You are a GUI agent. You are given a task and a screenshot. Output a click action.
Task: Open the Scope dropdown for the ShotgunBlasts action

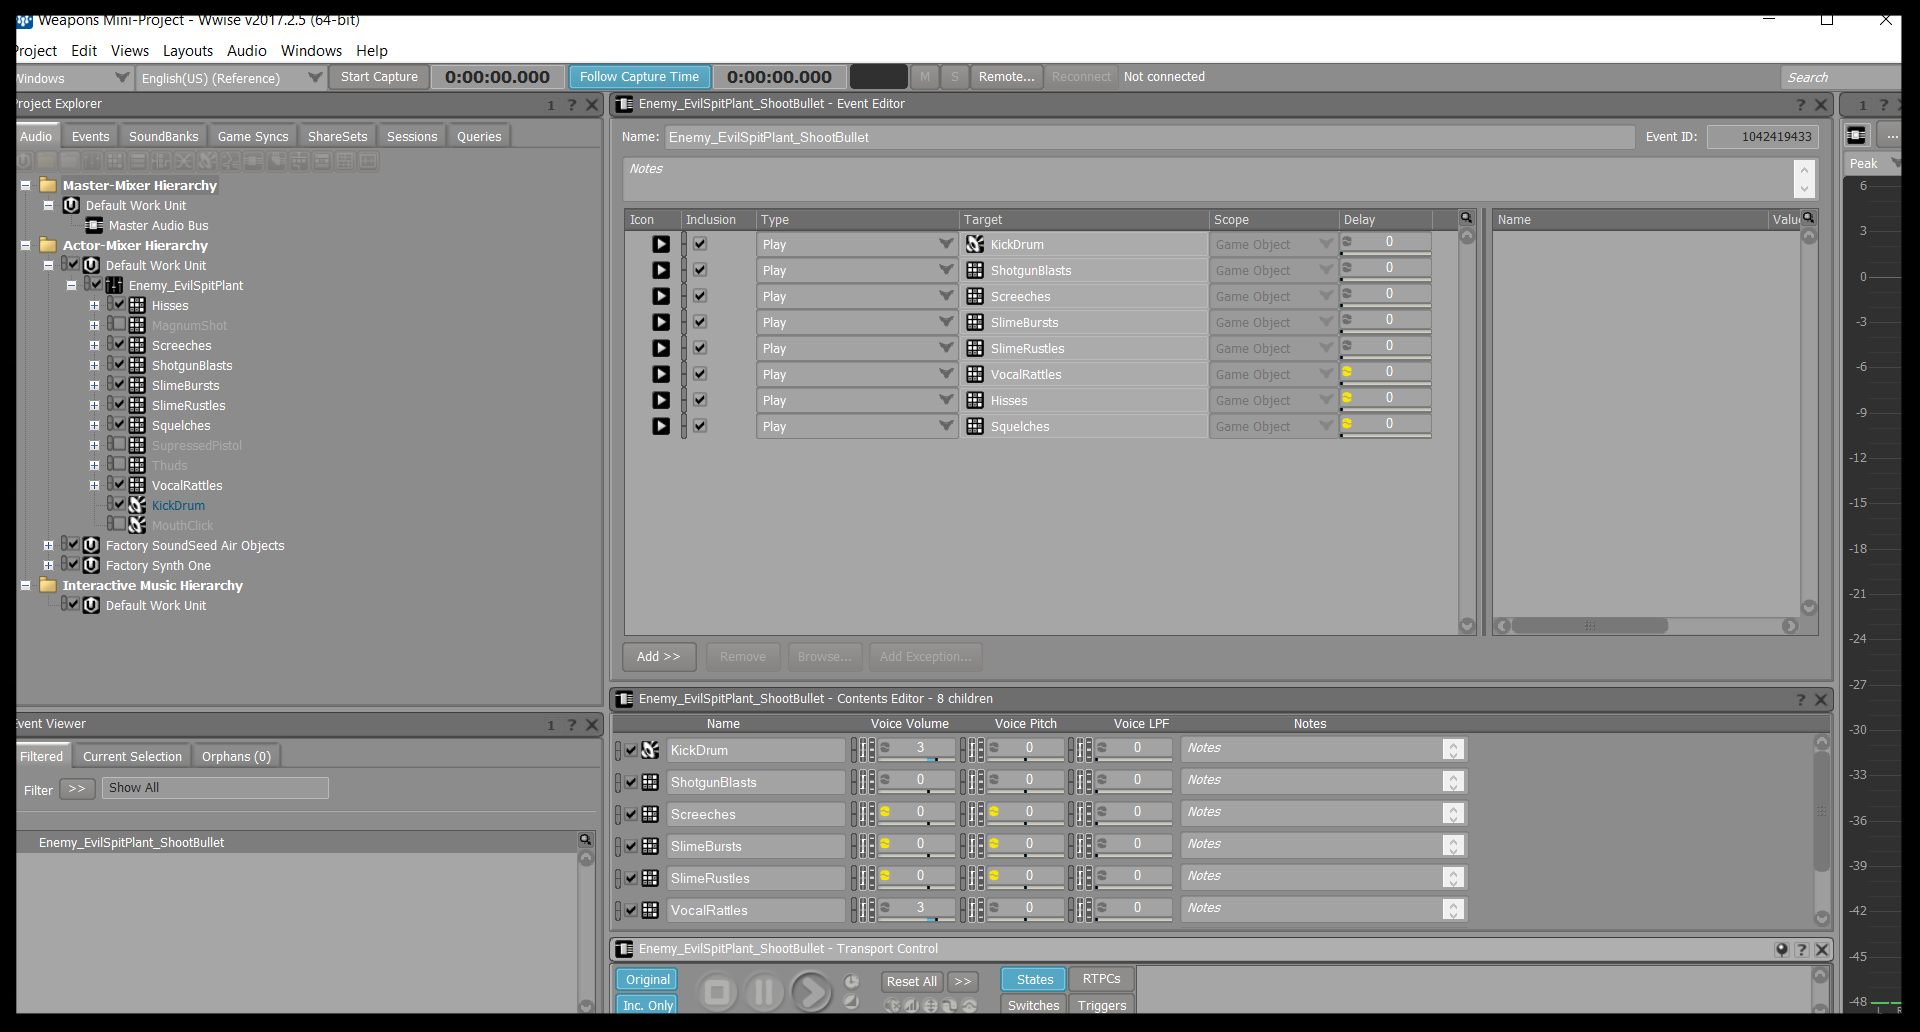[x=1326, y=270]
